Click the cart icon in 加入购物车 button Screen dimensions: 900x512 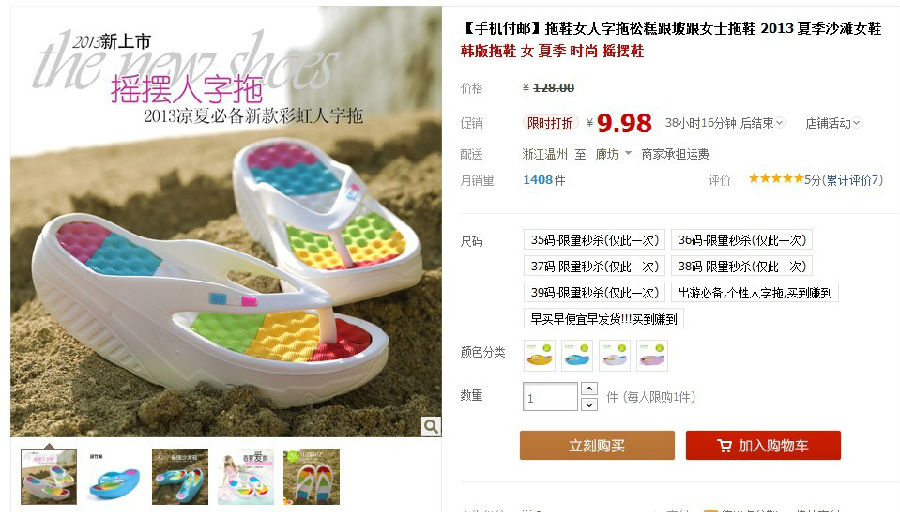724,445
